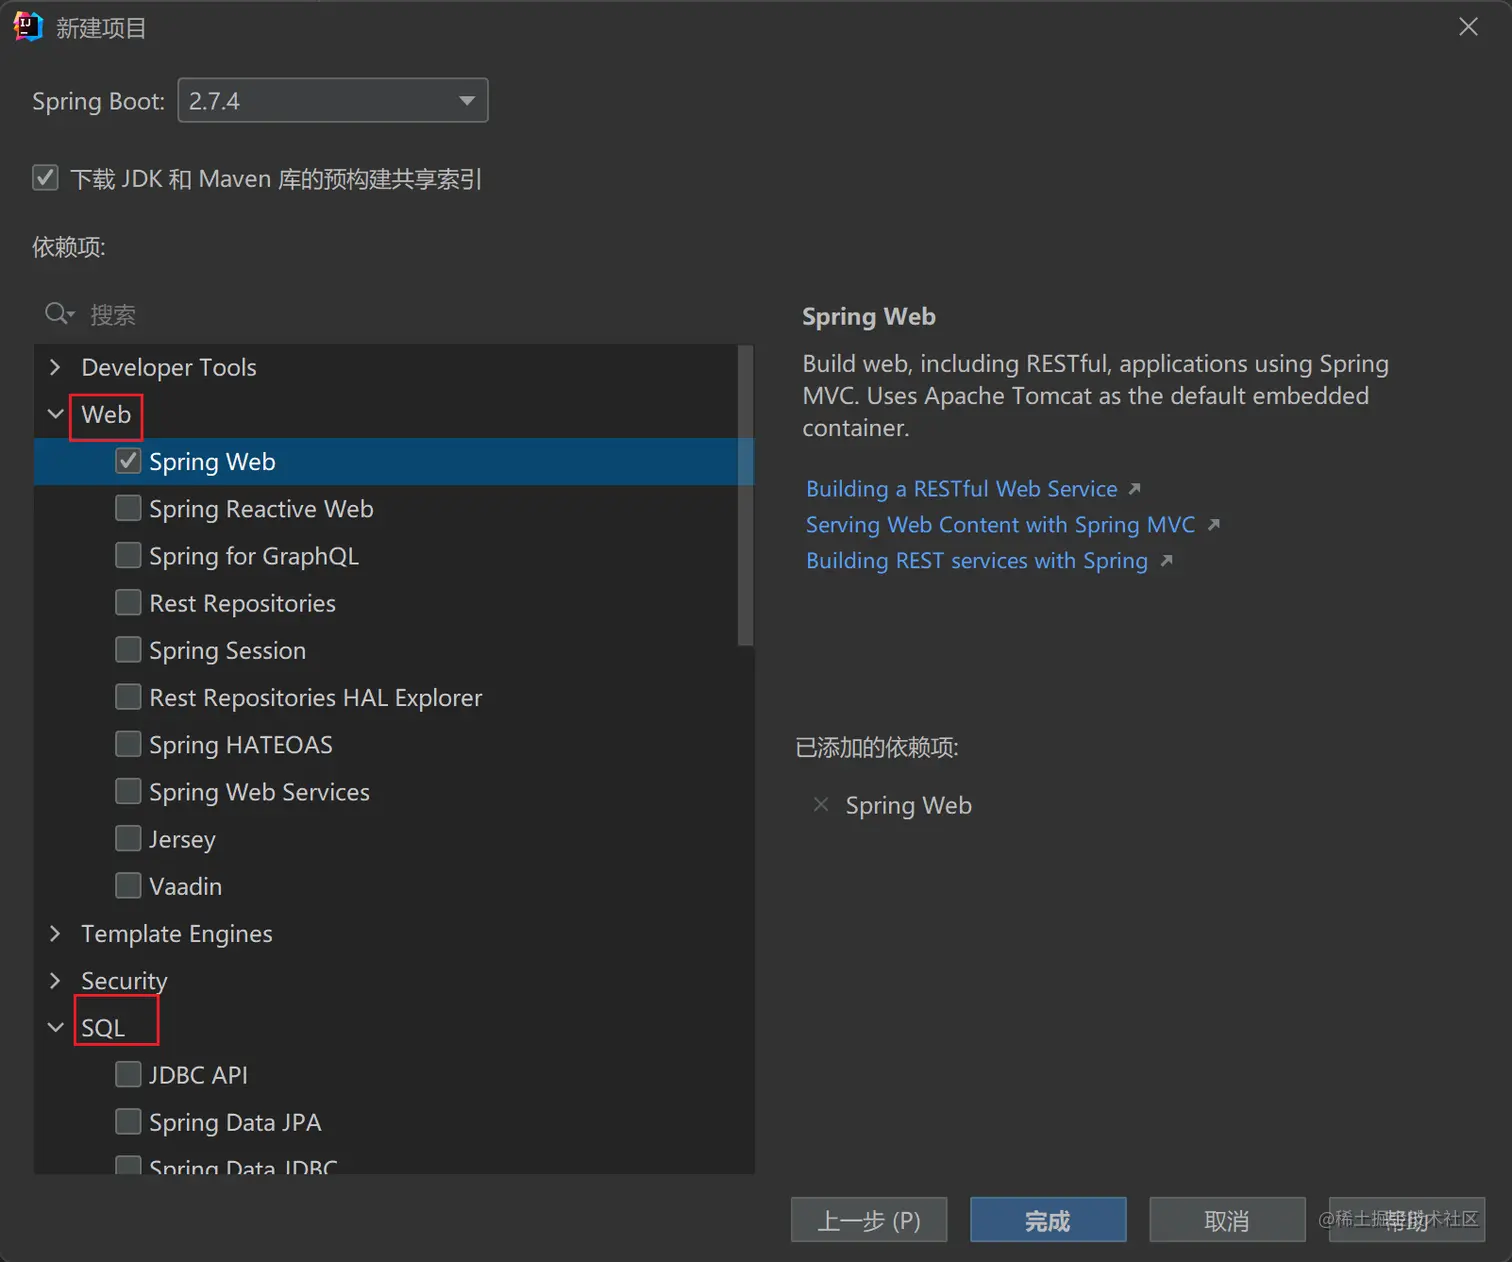Check the Spring Web Services checkbox
The width and height of the screenshot is (1512, 1262).
tap(128, 791)
